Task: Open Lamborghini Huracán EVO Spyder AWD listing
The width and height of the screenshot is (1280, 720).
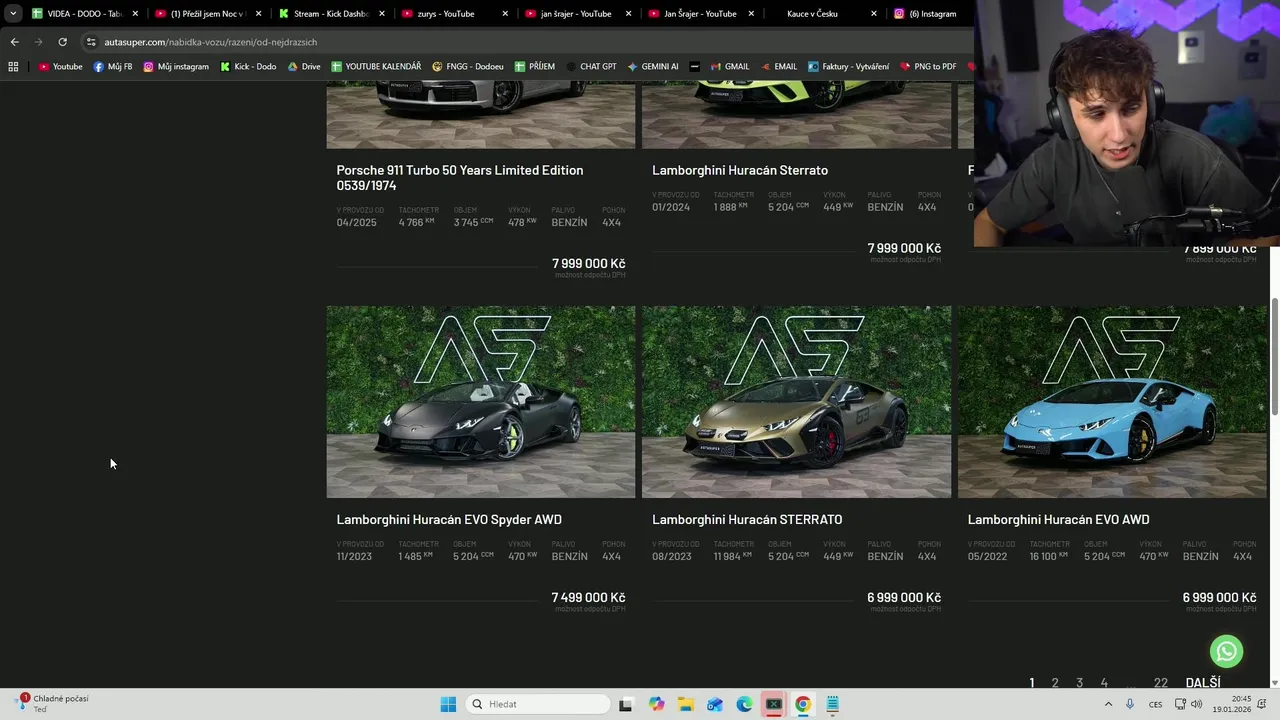Action: (x=449, y=519)
